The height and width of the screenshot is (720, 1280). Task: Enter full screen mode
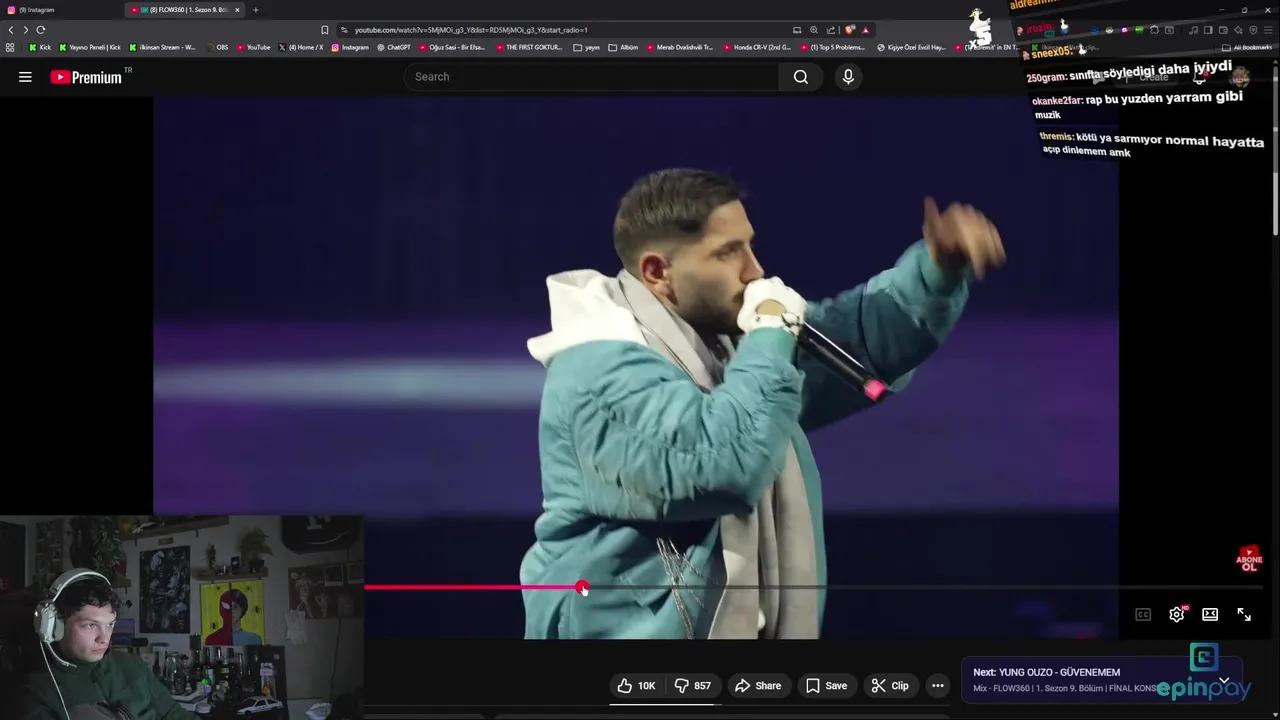1244,614
